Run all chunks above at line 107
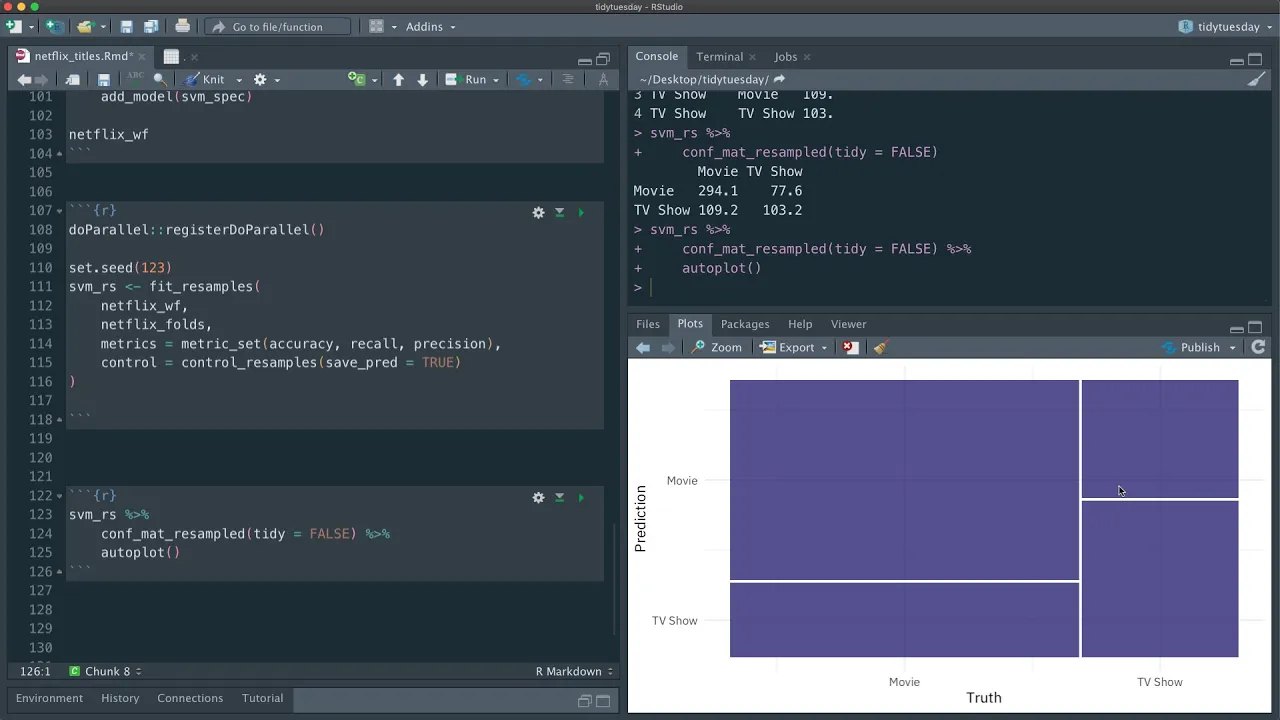This screenshot has height=720, width=1280. point(559,212)
